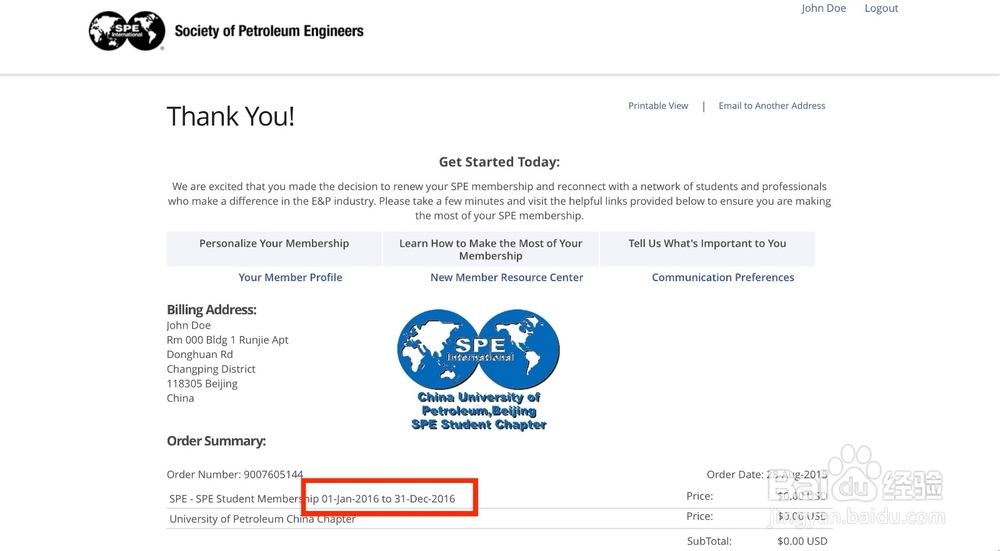Select Order Number 9007605144
This screenshot has height=551, width=1000.
235,474
